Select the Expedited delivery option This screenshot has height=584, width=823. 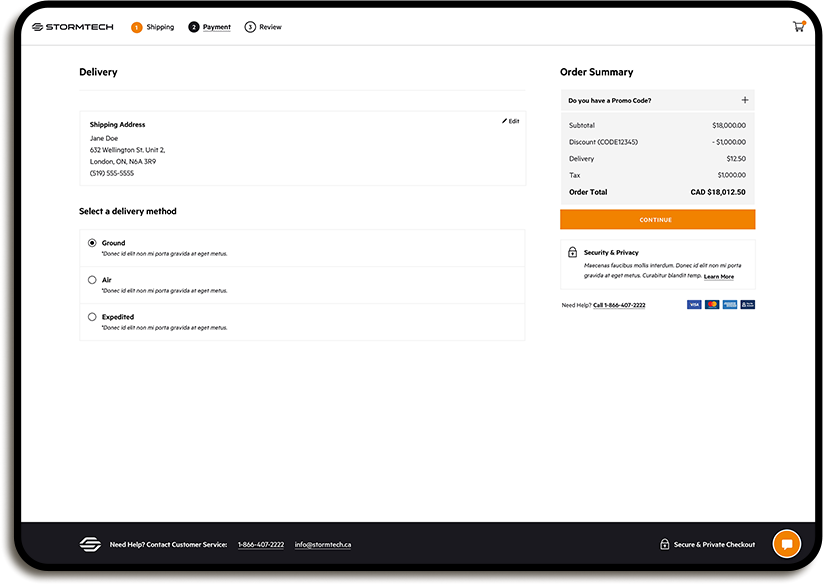tap(91, 315)
